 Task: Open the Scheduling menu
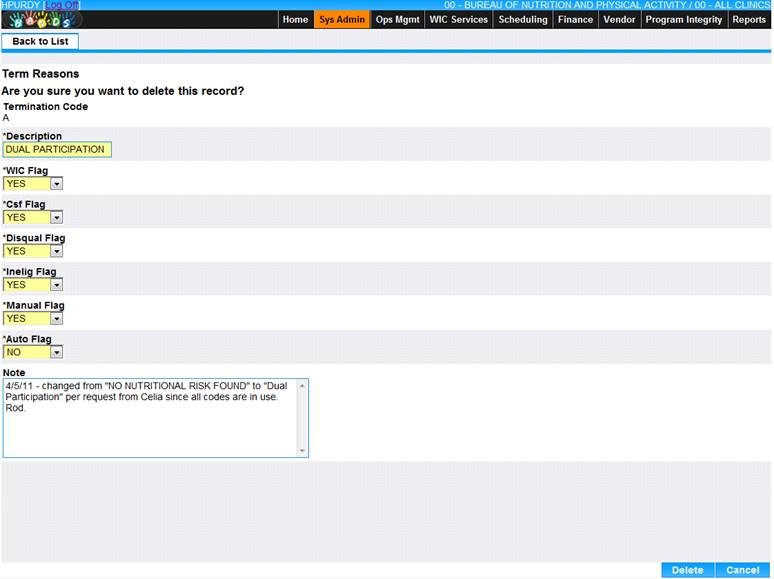(523, 20)
